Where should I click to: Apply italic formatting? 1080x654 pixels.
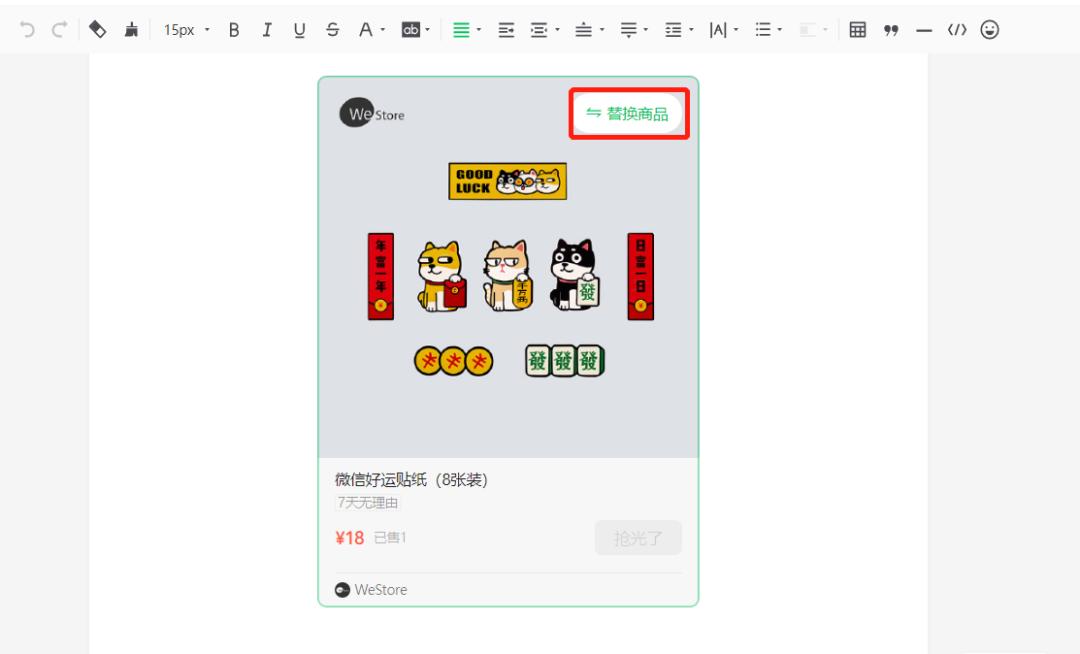tap(267, 30)
